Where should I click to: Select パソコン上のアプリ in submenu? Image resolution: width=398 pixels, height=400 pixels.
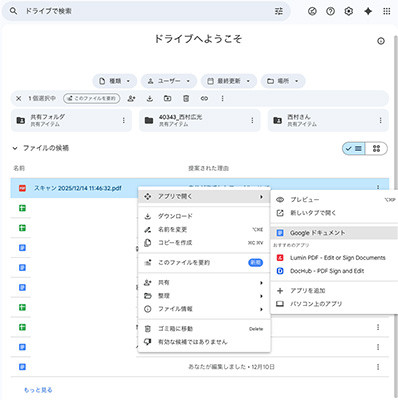point(334,304)
